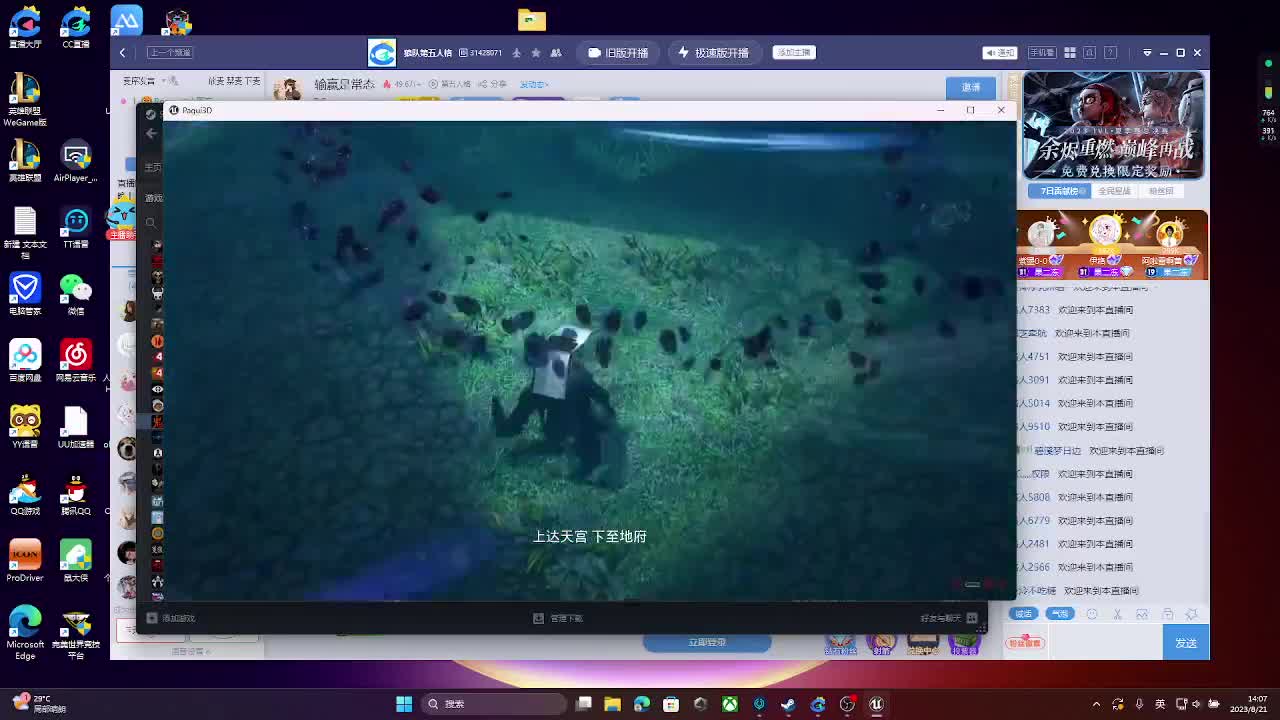Expand the 上一个频道 channel dropdown
Viewport: 1280px width, 720px height.
(x=172, y=52)
